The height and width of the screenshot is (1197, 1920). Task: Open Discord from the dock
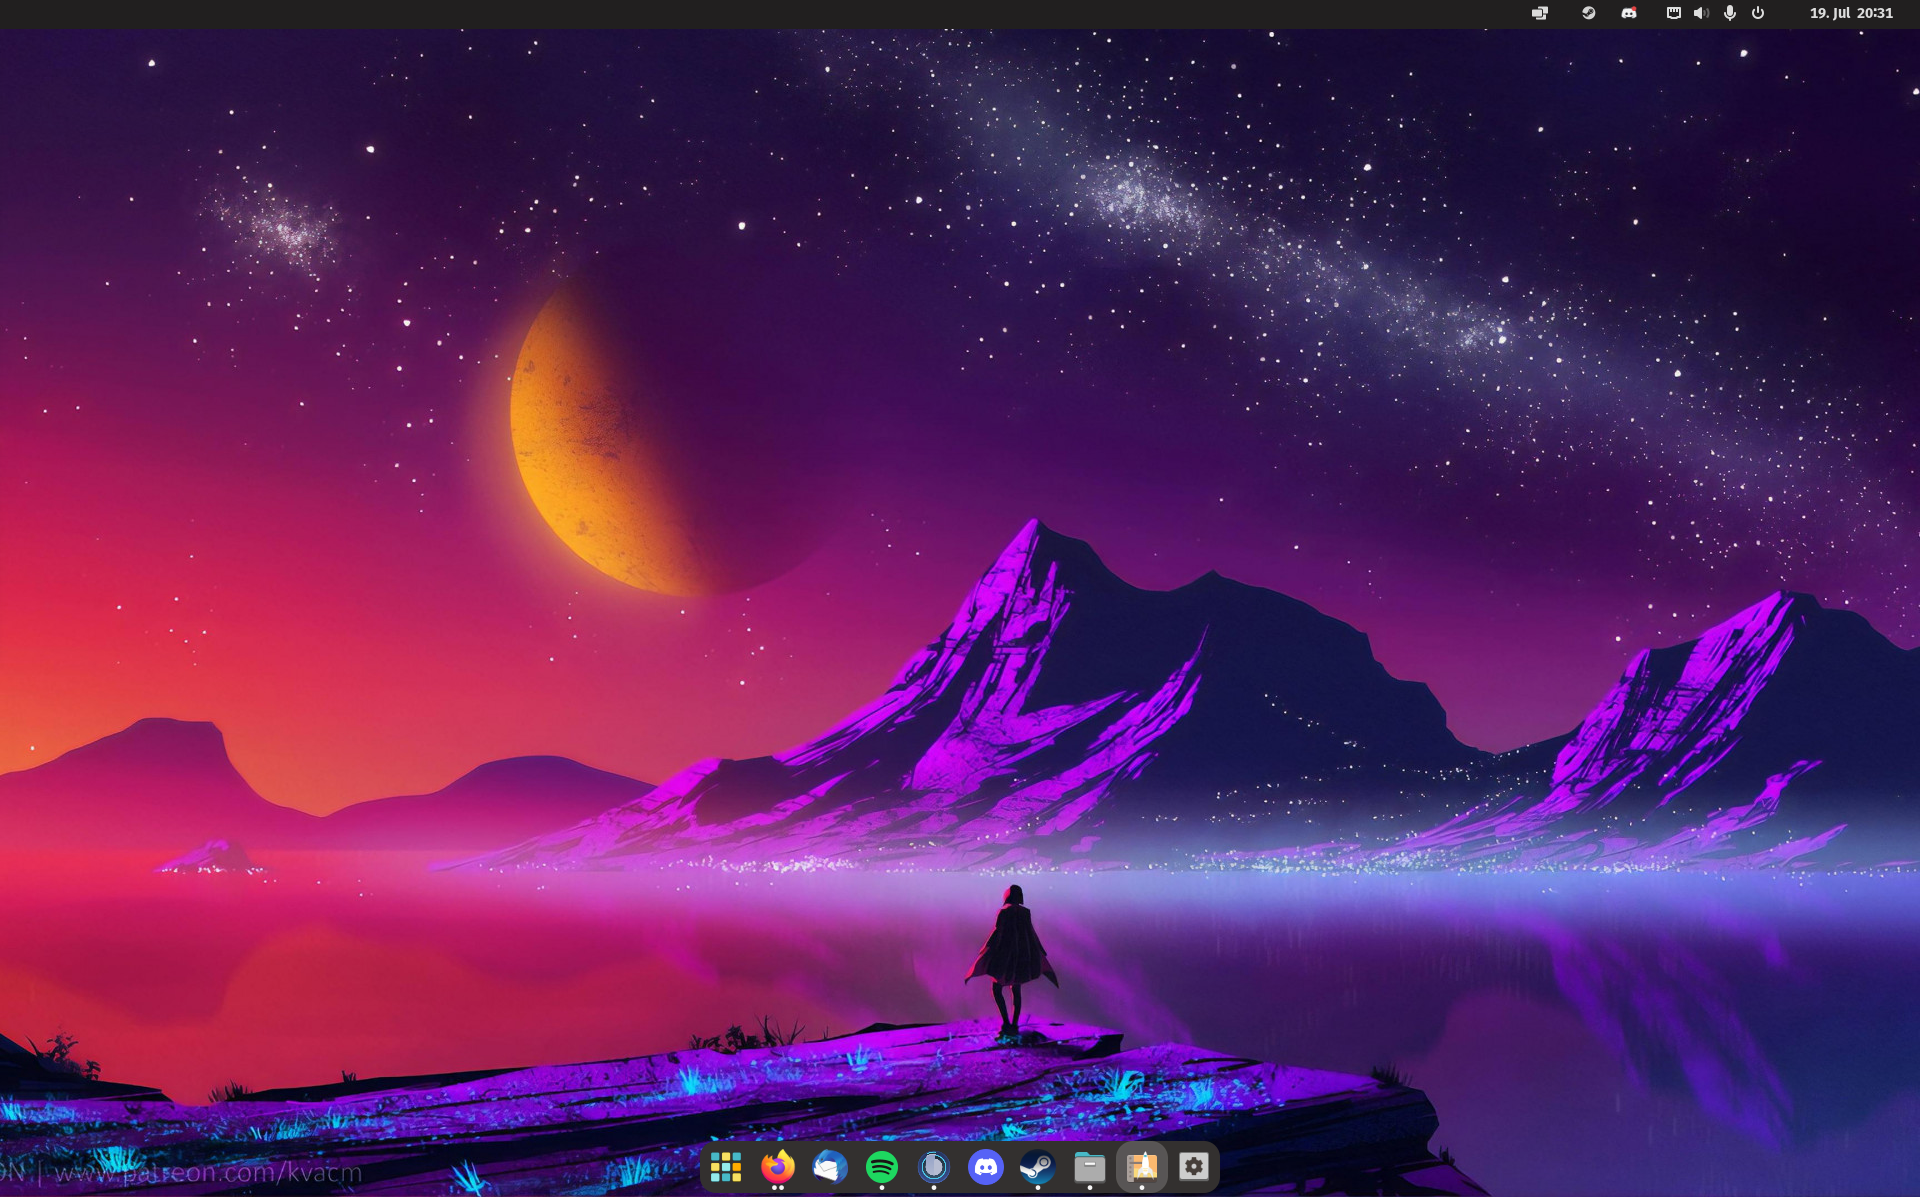coord(986,1167)
